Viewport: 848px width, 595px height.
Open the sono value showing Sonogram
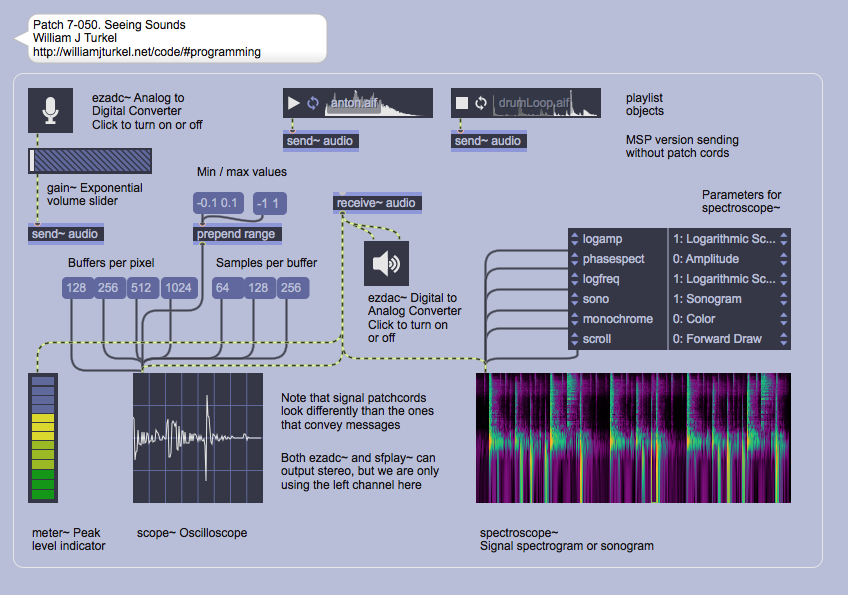point(728,299)
